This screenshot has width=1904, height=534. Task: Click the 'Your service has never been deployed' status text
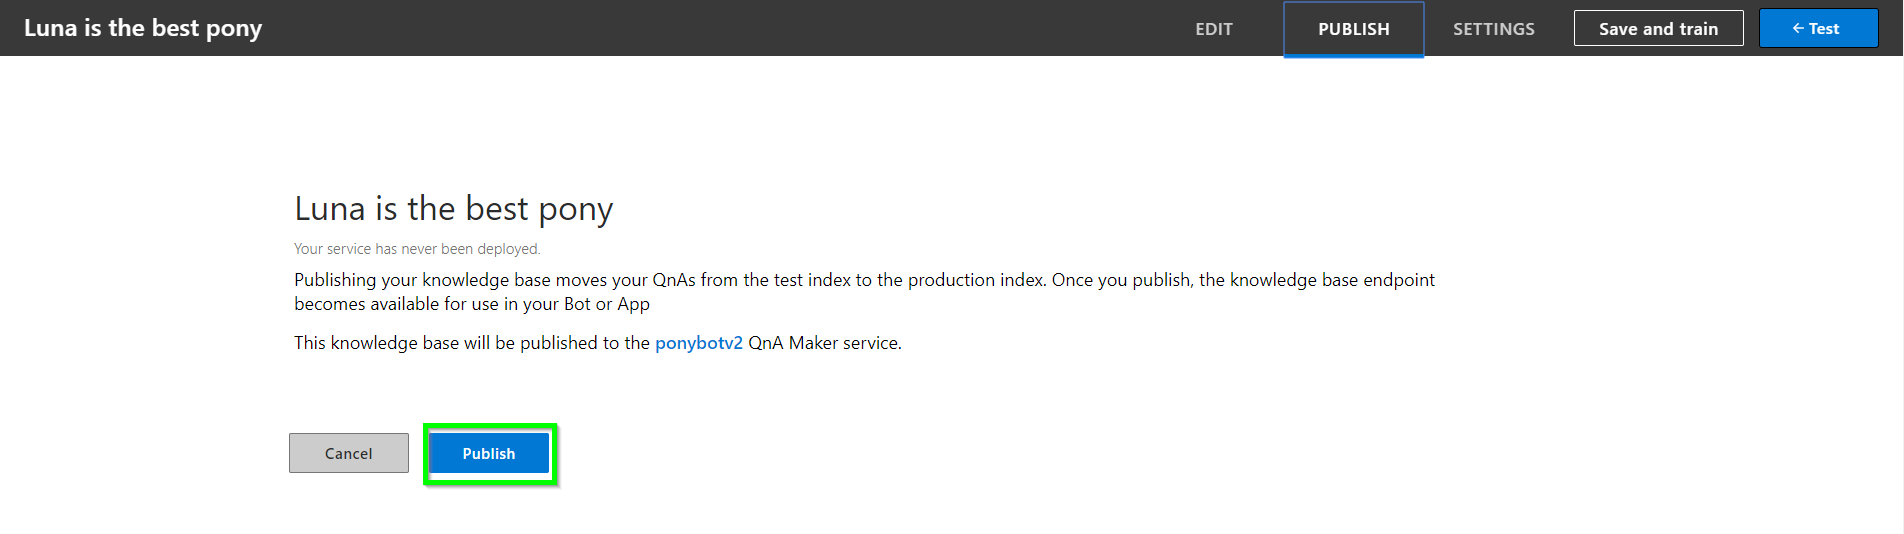pos(417,249)
